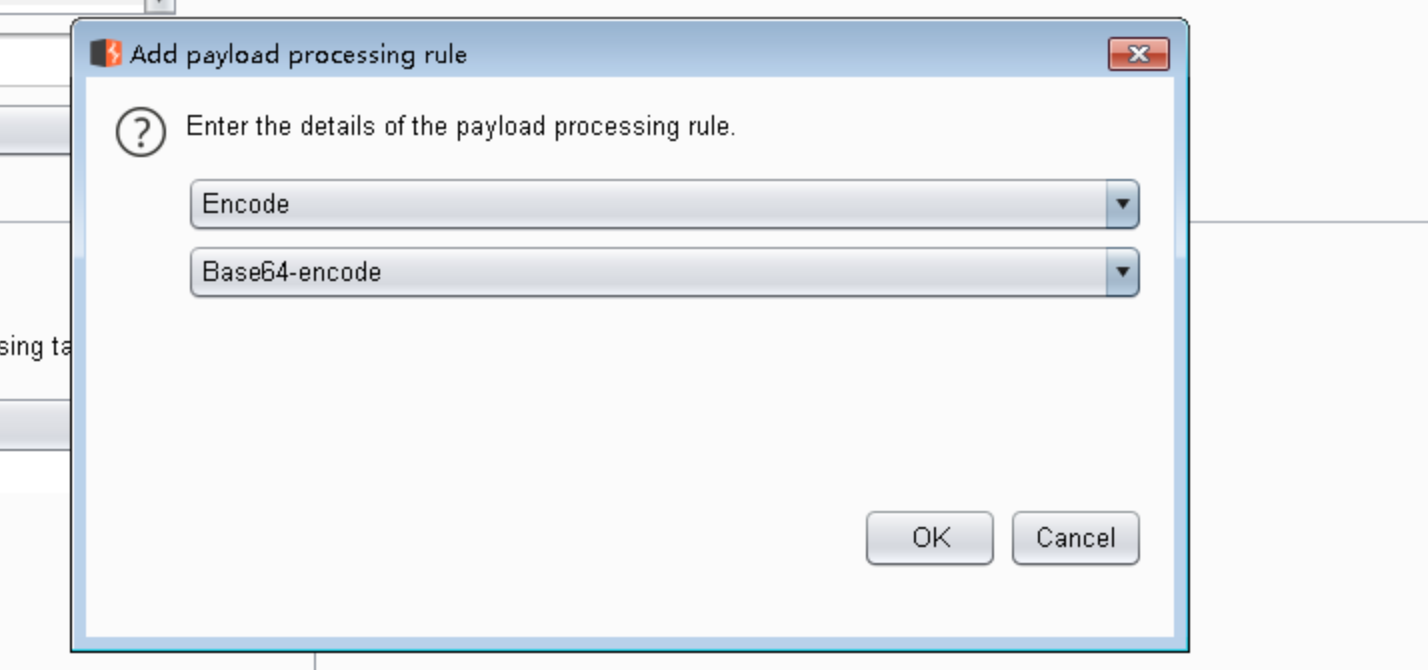Screen dimensions: 1428x670
Task: Click the empty title bar area left of the close button
Action: click(800, 54)
